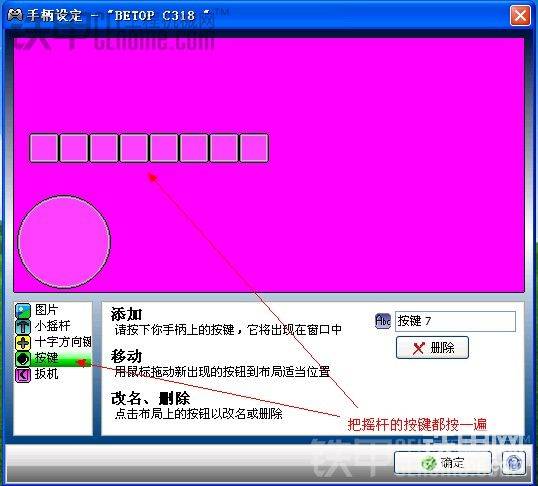Confirm with the 确定 button
Image resolution: width=538 pixels, height=486 pixels.
coord(443,463)
